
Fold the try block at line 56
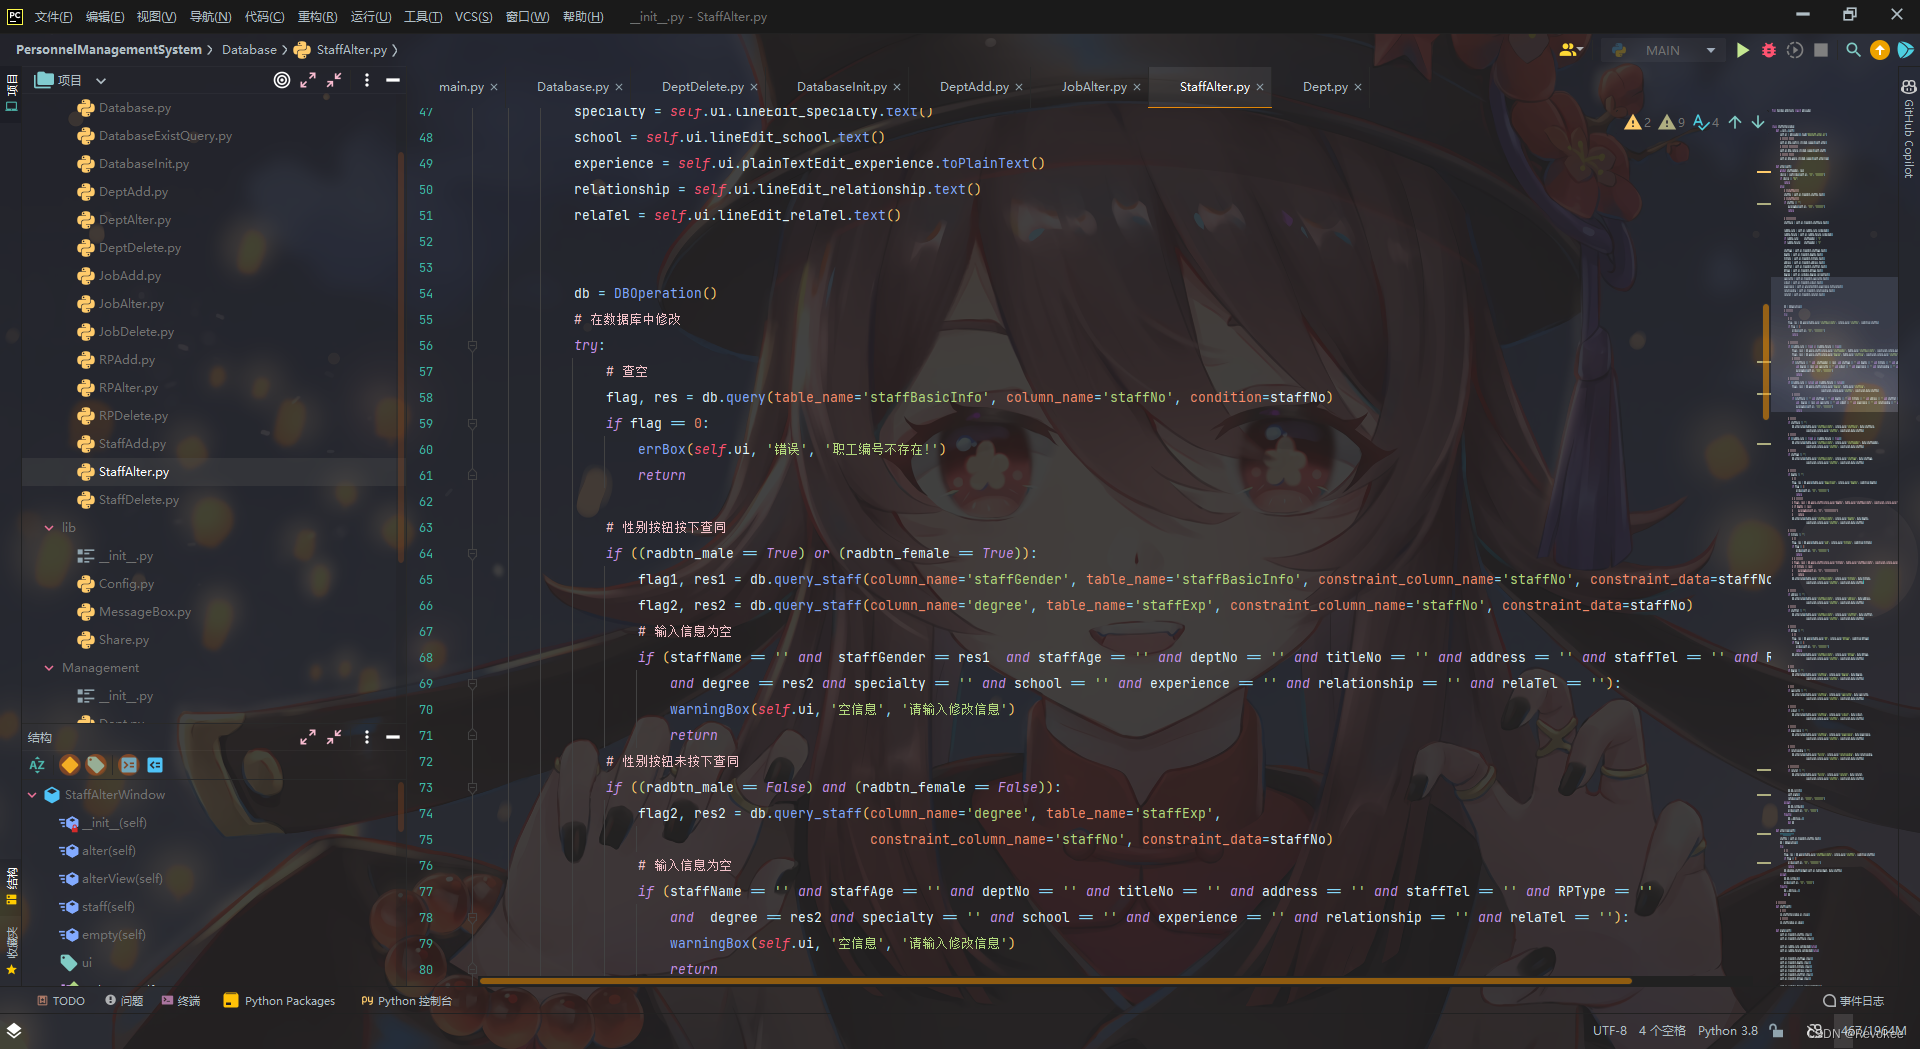(x=472, y=346)
